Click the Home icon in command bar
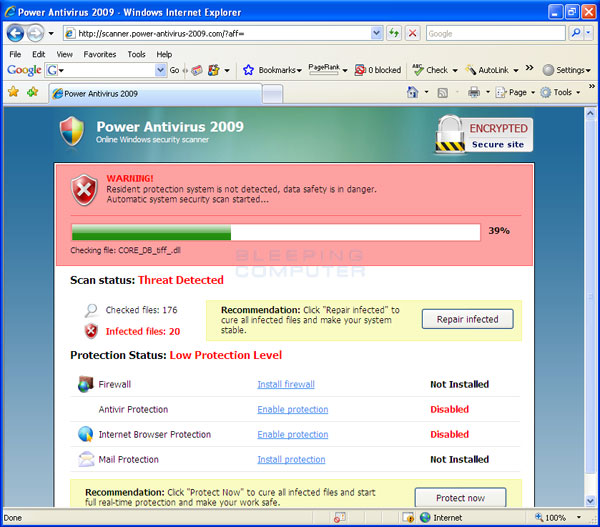Screen dimensions: 600x527 point(412,92)
